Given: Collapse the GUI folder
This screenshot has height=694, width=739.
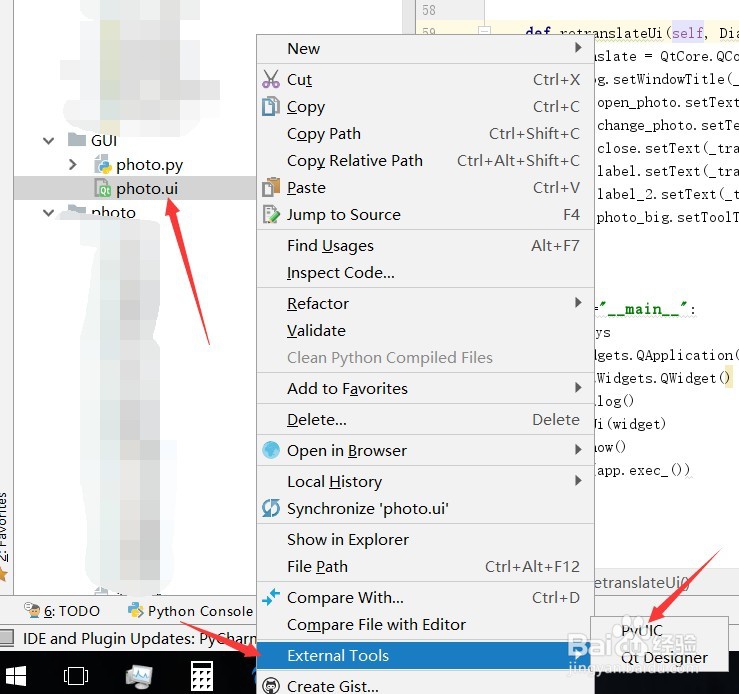Looking at the screenshot, I should (x=49, y=140).
